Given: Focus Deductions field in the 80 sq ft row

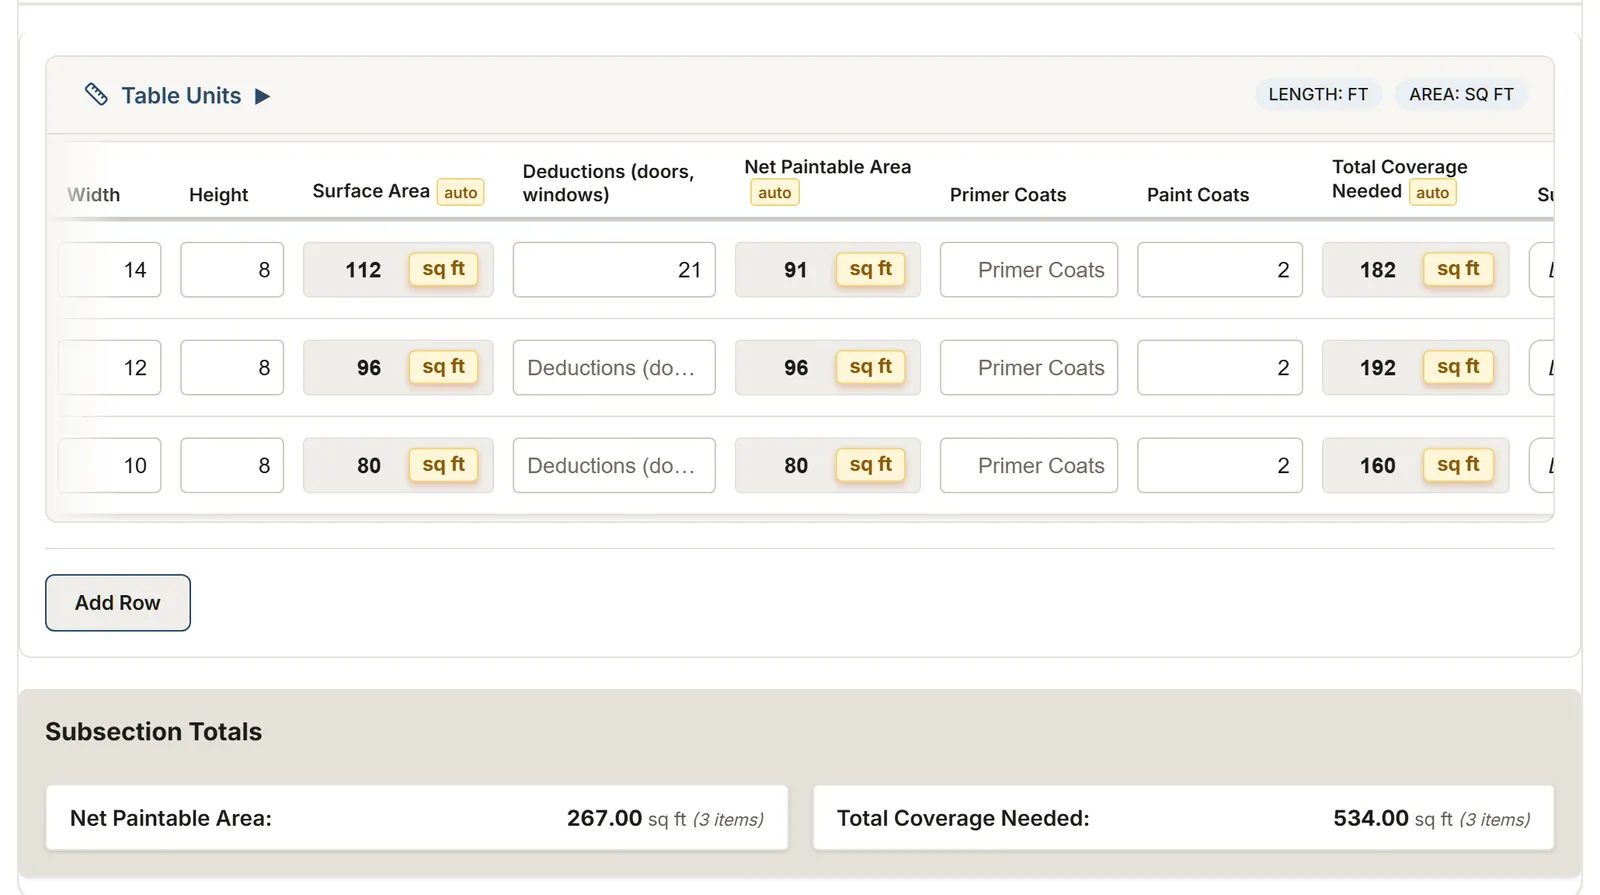Looking at the screenshot, I should coord(614,466).
